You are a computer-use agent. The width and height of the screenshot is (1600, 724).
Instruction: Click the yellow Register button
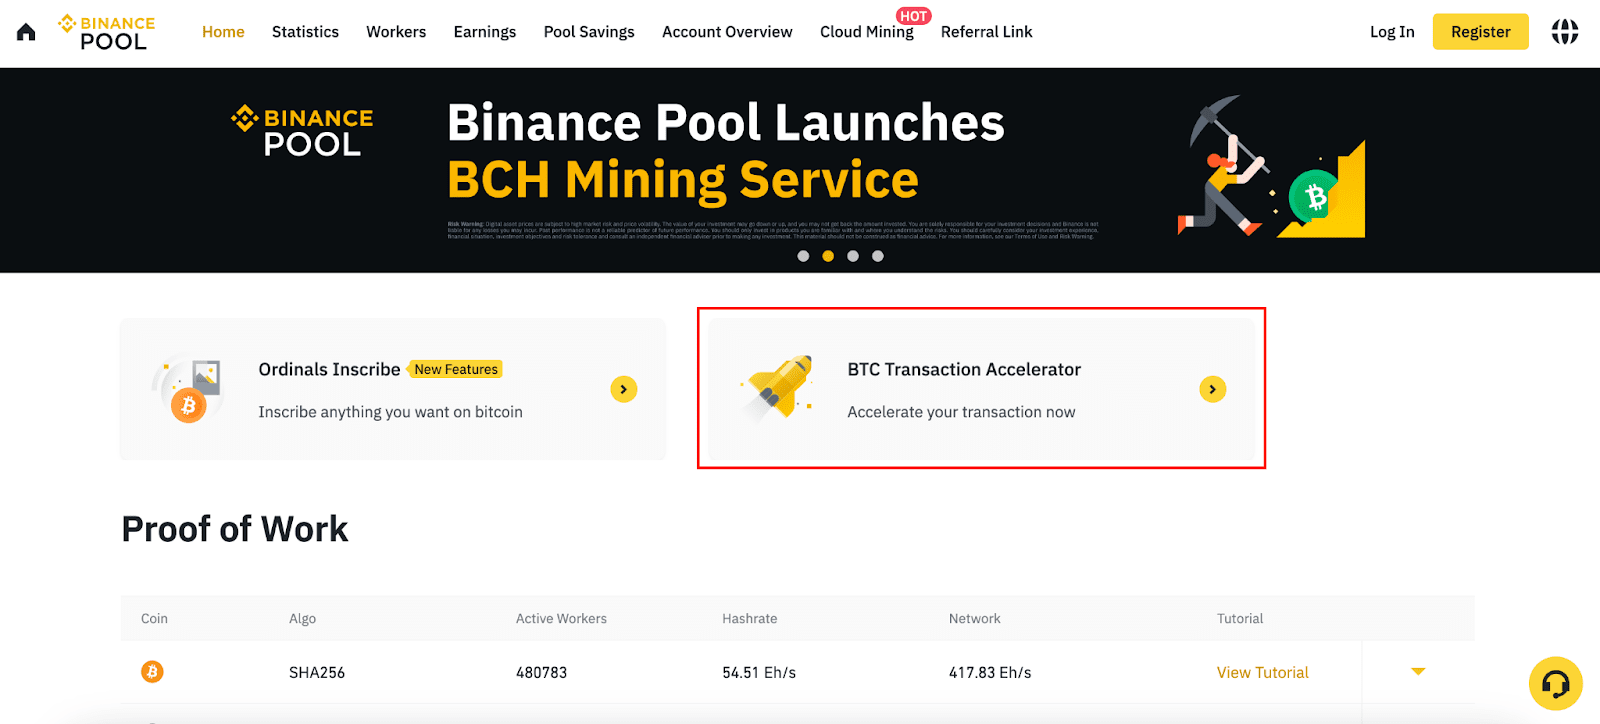[x=1481, y=32]
